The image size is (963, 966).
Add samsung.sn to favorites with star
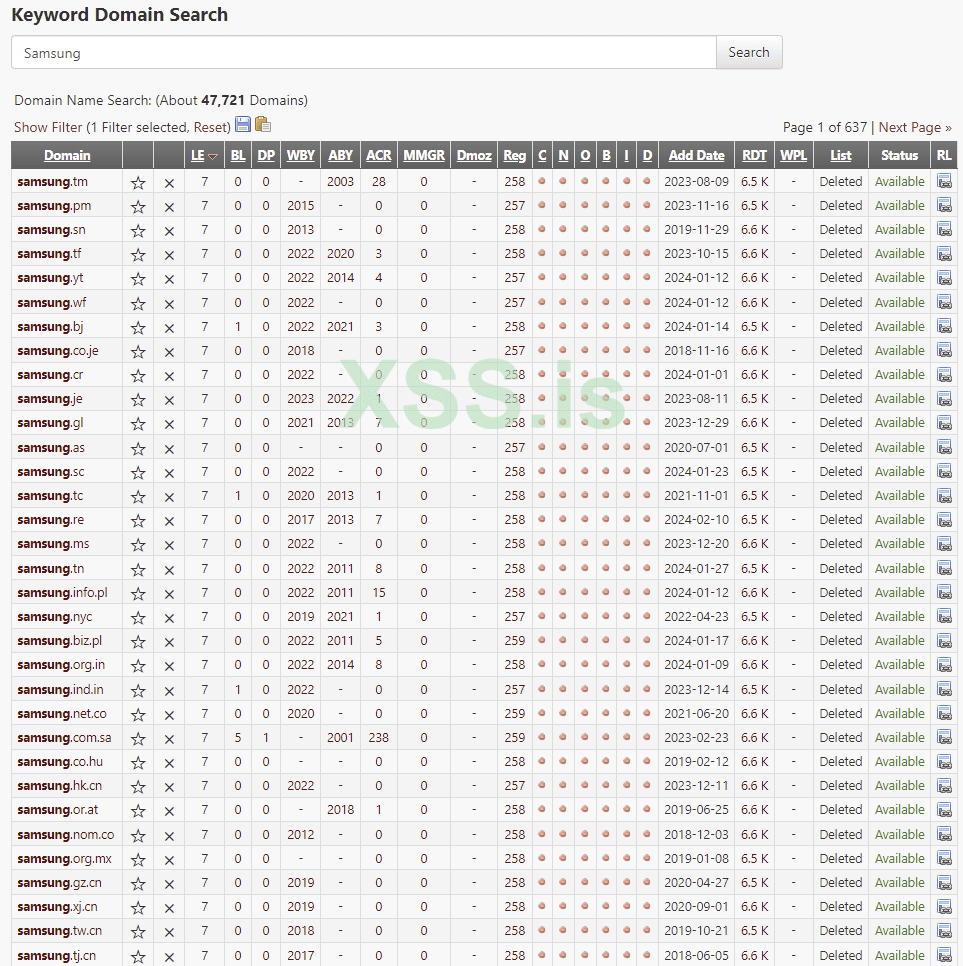[x=138, y=231]
